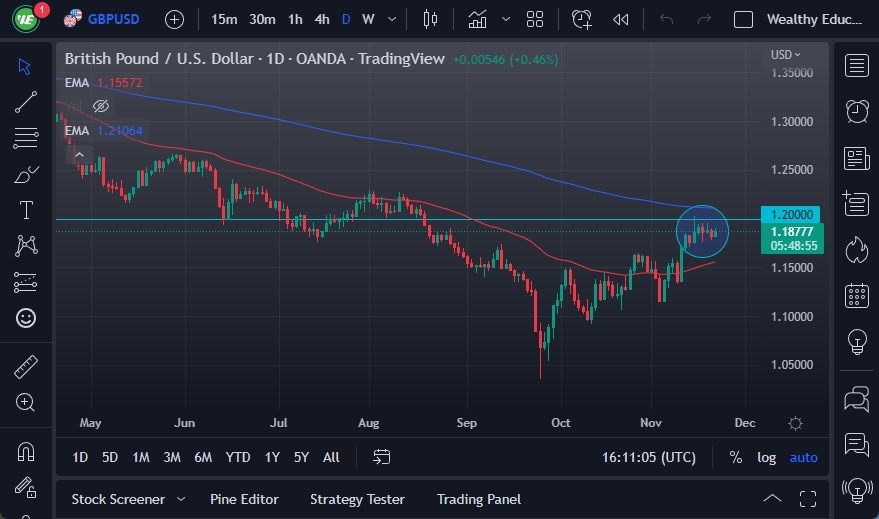Expand the Stock Screener dropdown arrow
The image size is (879, 519).
click(x=181, y=499)
